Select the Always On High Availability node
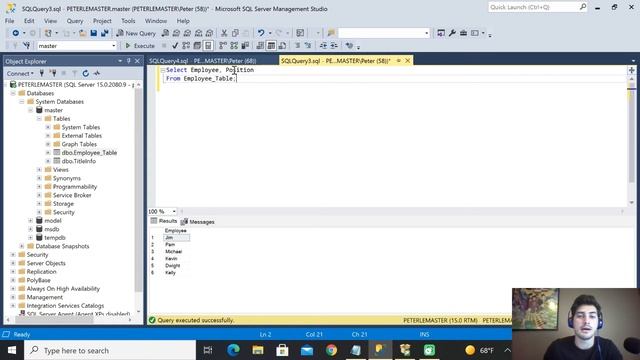 [x=63, y=289]
